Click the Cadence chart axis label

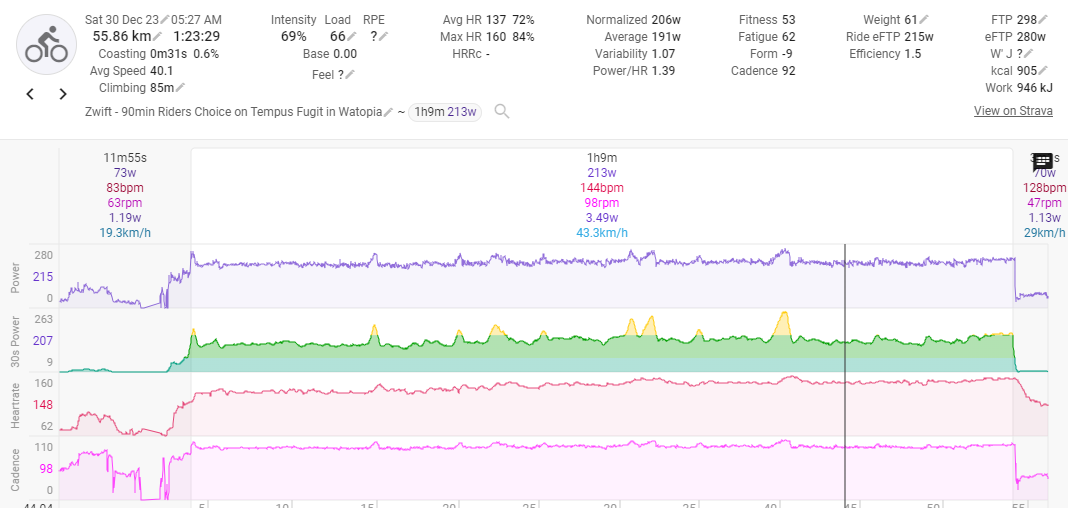point(15,469)
